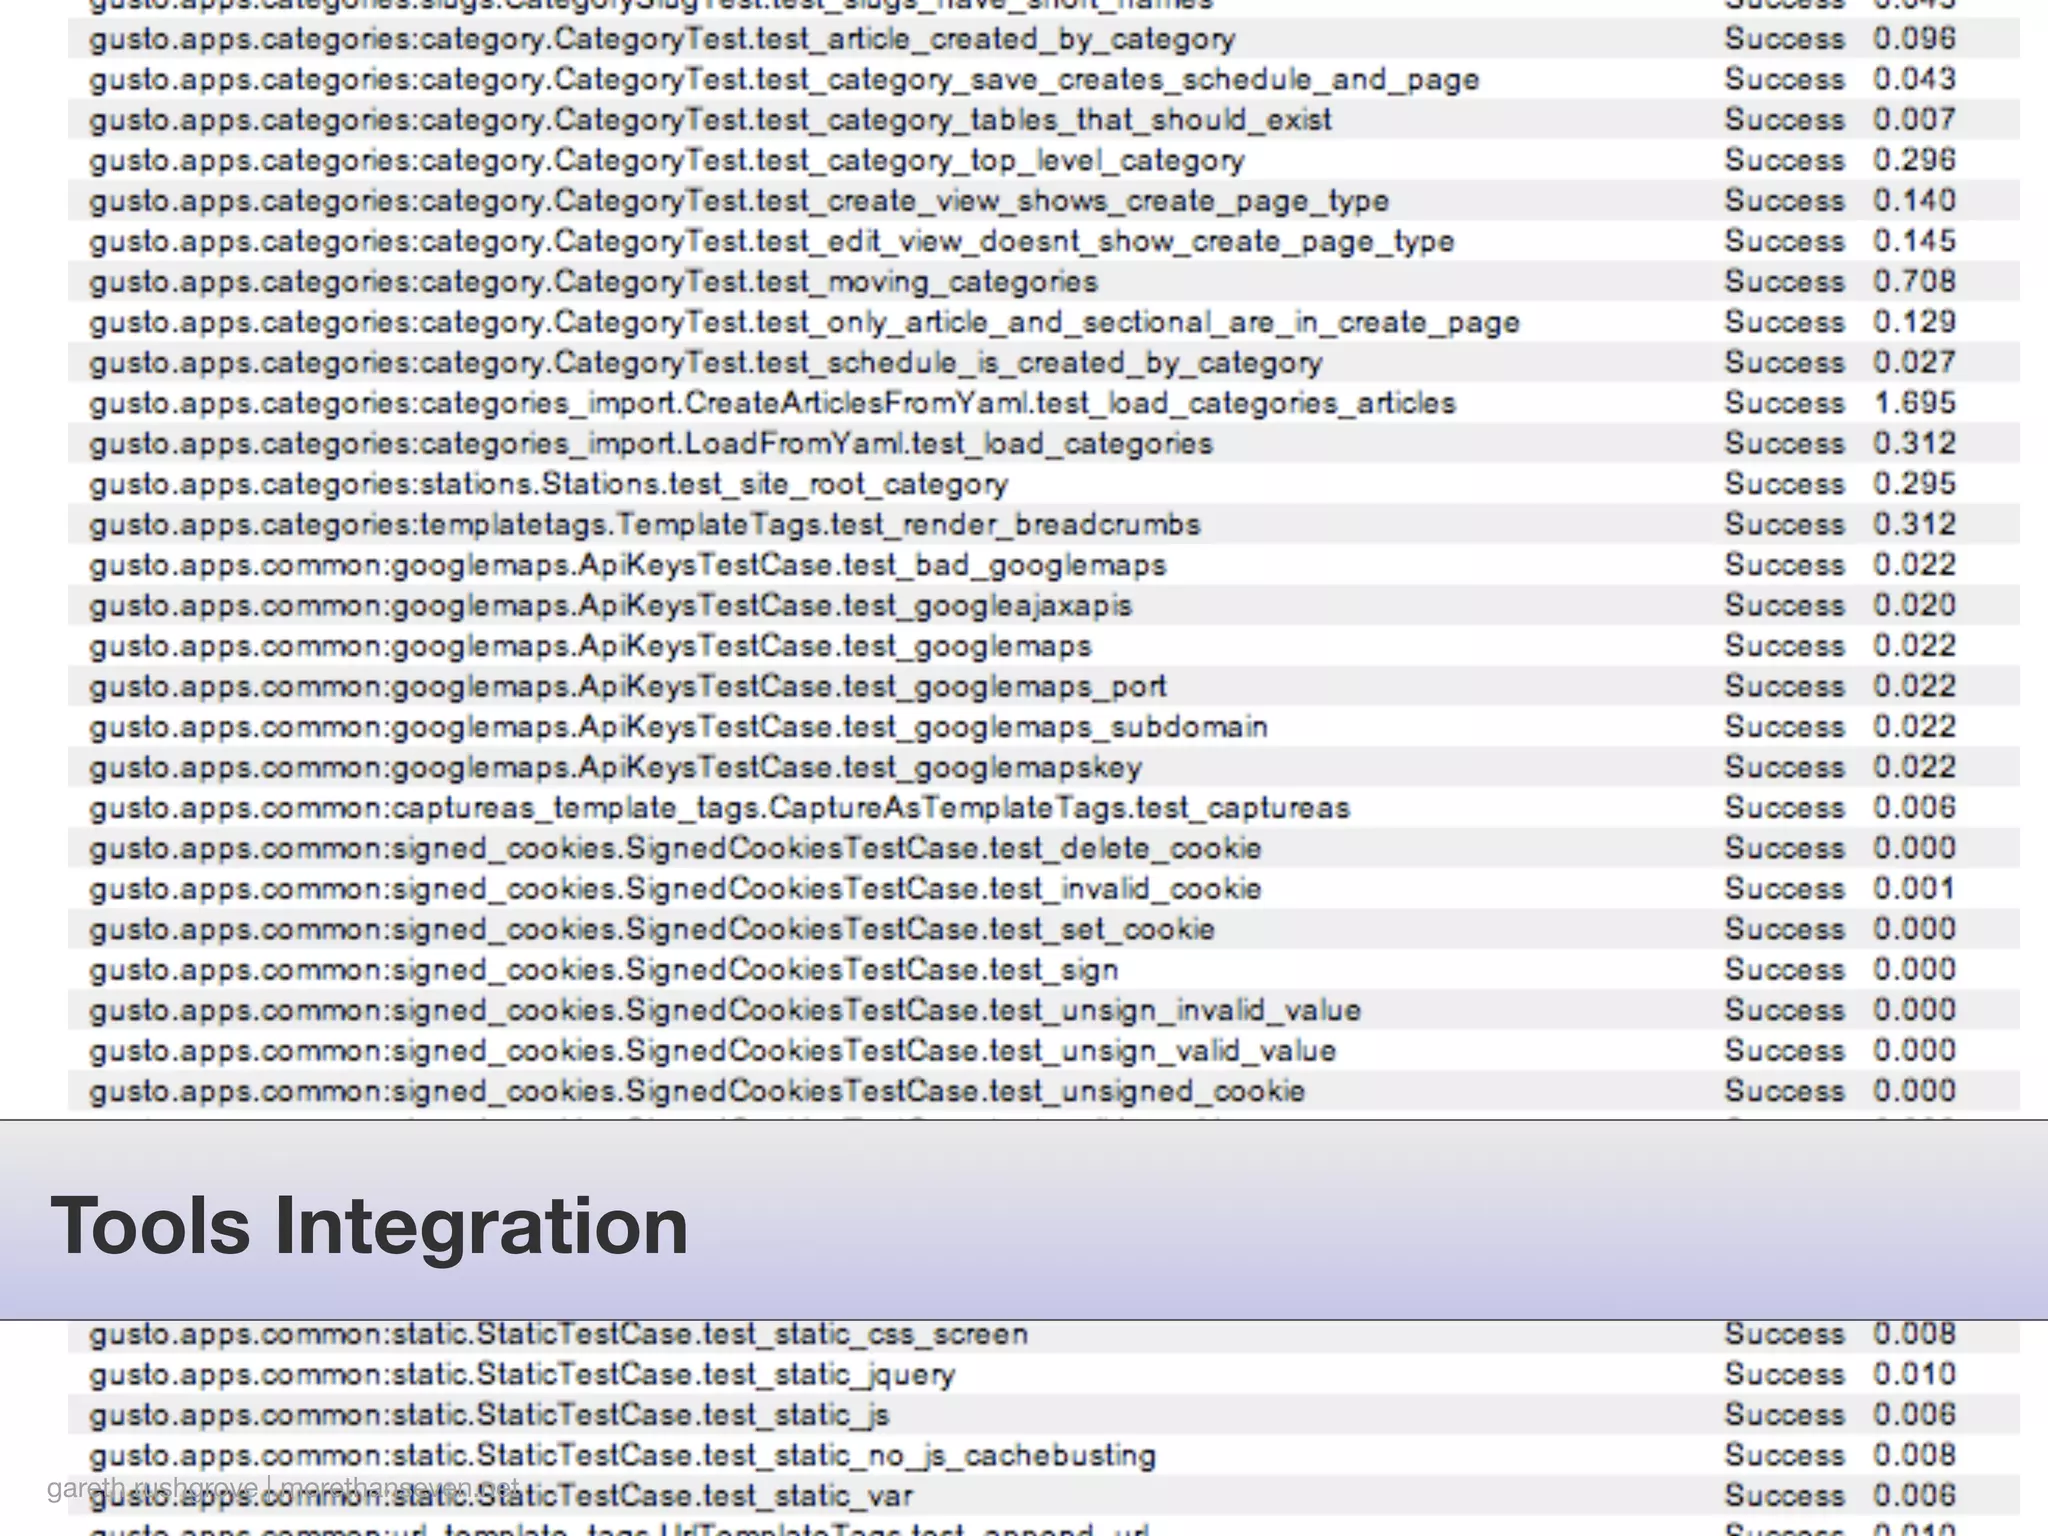Click test_category_tables_that_should_exist test name
This screenshot has width=2048, height=1536.
[x=710, y=120]
